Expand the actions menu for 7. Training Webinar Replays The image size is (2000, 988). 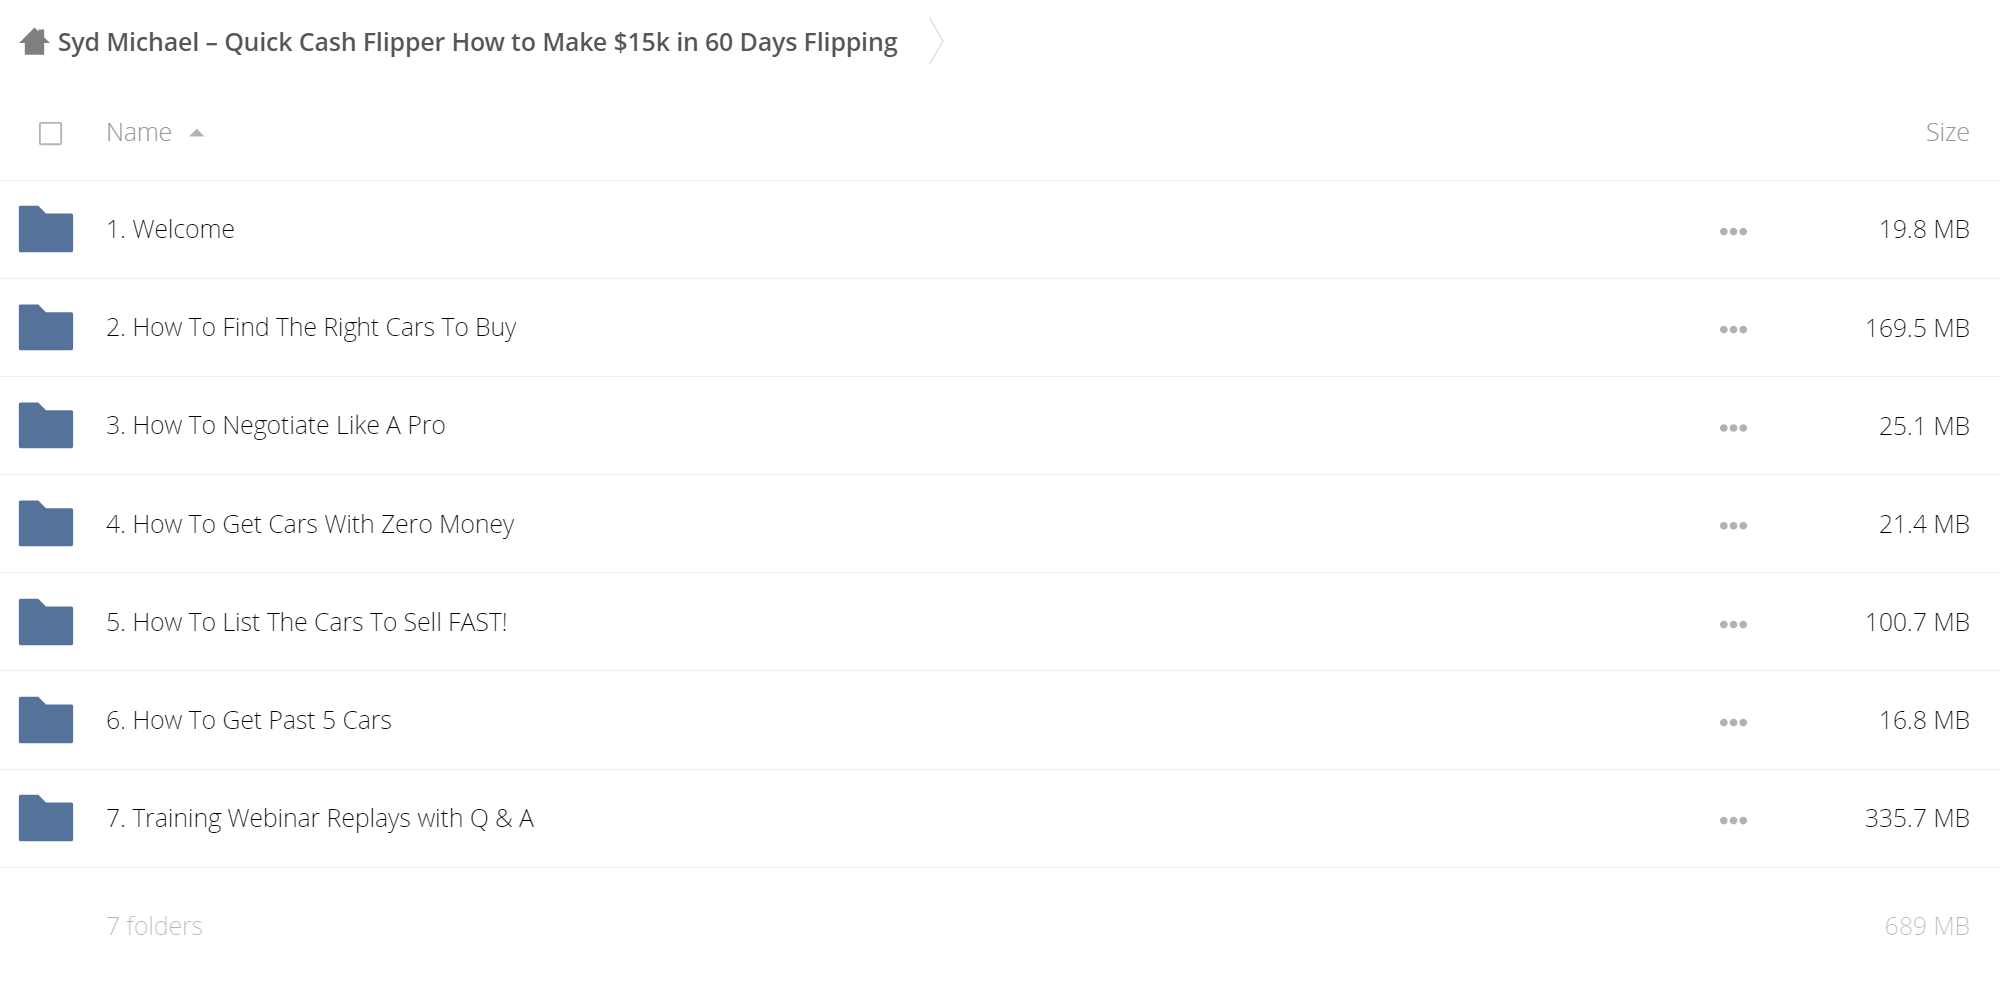pos(1733,820)
